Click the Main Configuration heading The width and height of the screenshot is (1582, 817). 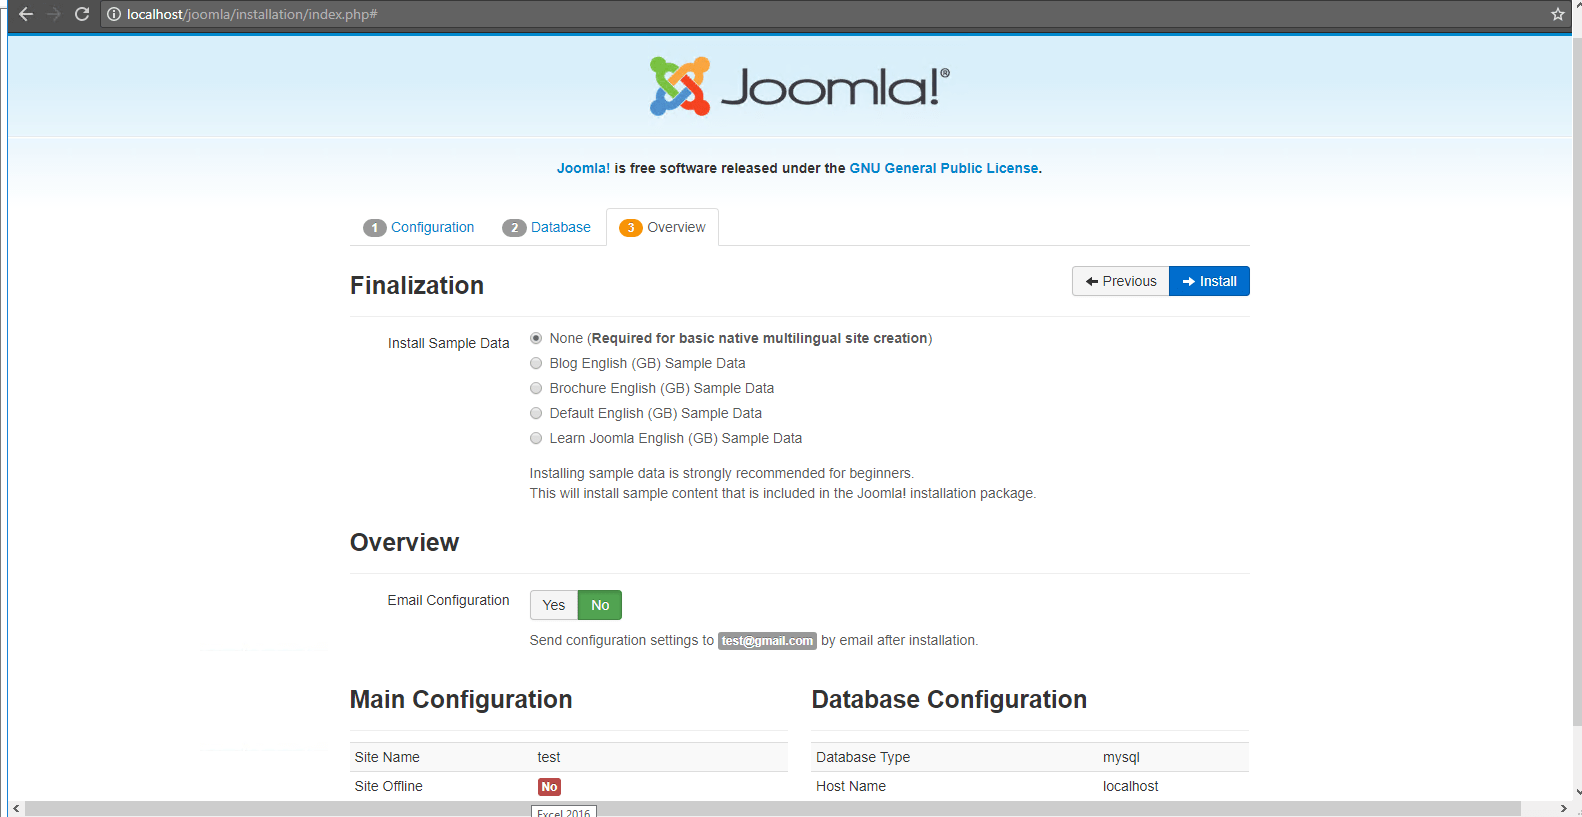[461, 699]
